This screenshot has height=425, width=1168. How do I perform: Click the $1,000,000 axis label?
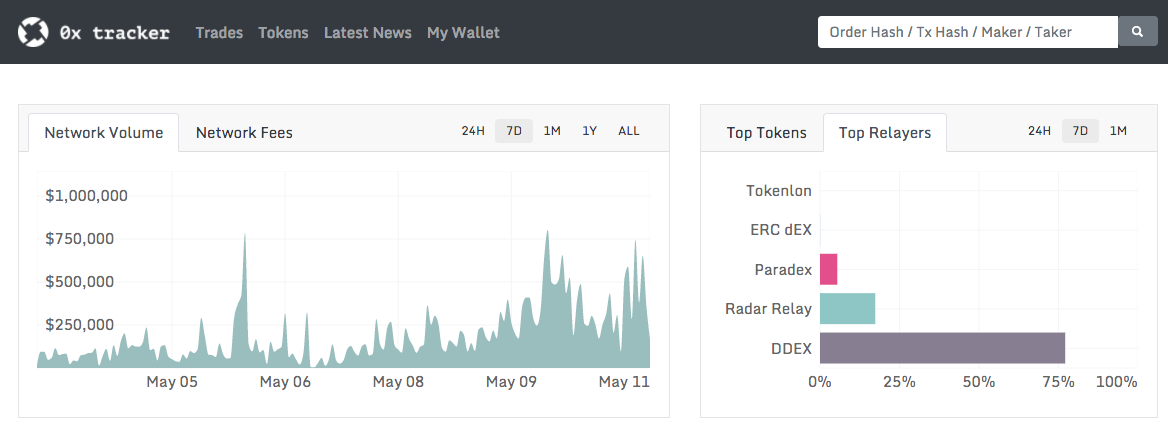[x=86, y=196]
